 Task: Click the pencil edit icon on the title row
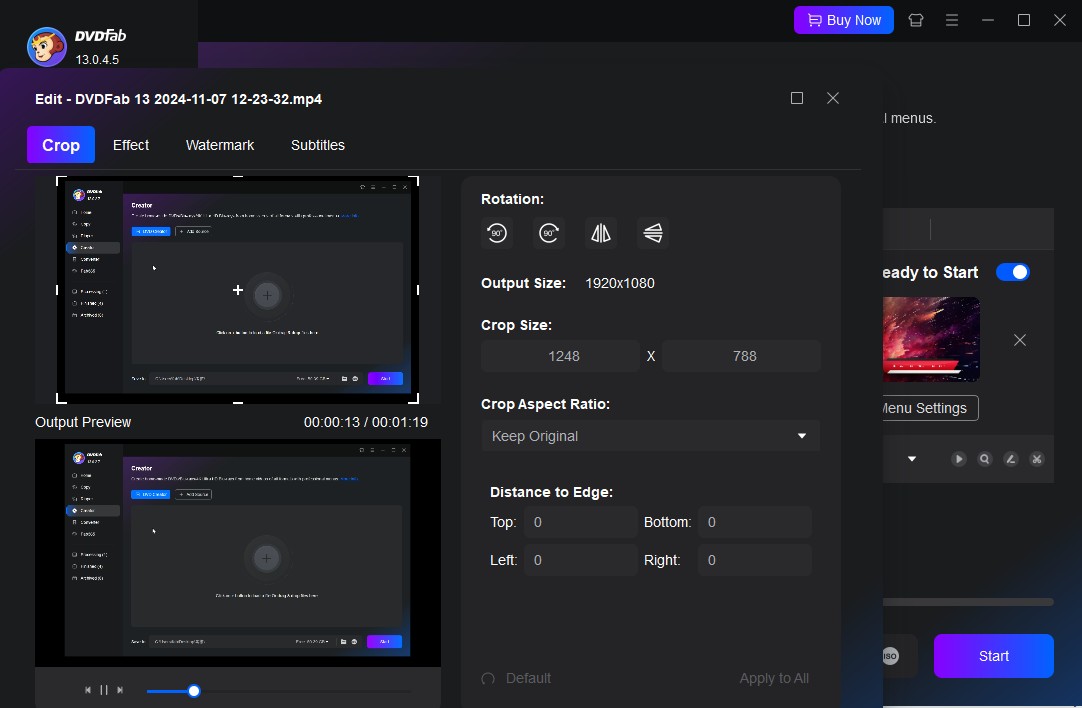1010,458
